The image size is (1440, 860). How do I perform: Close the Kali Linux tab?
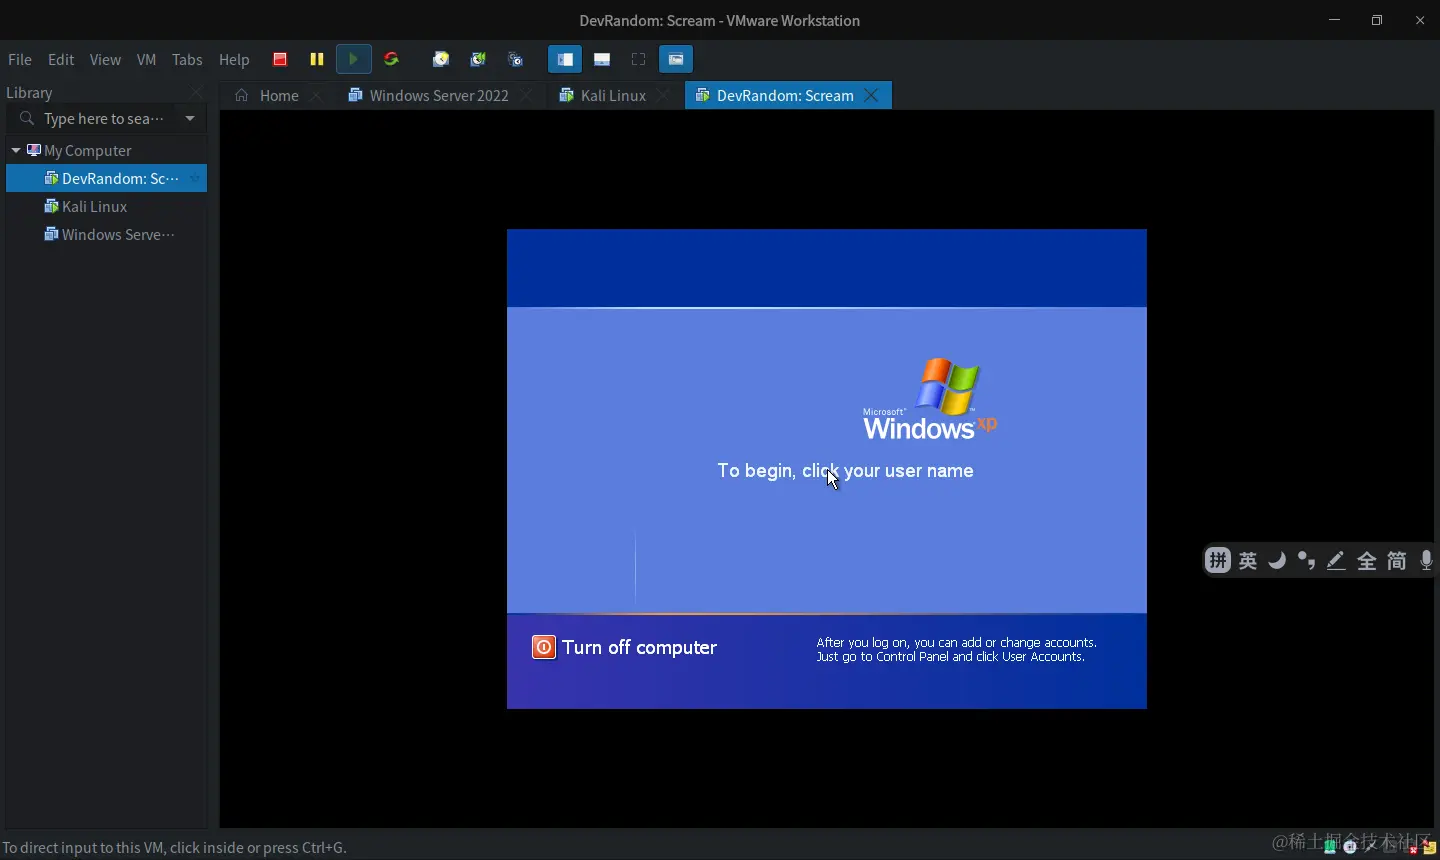(664, 95)
